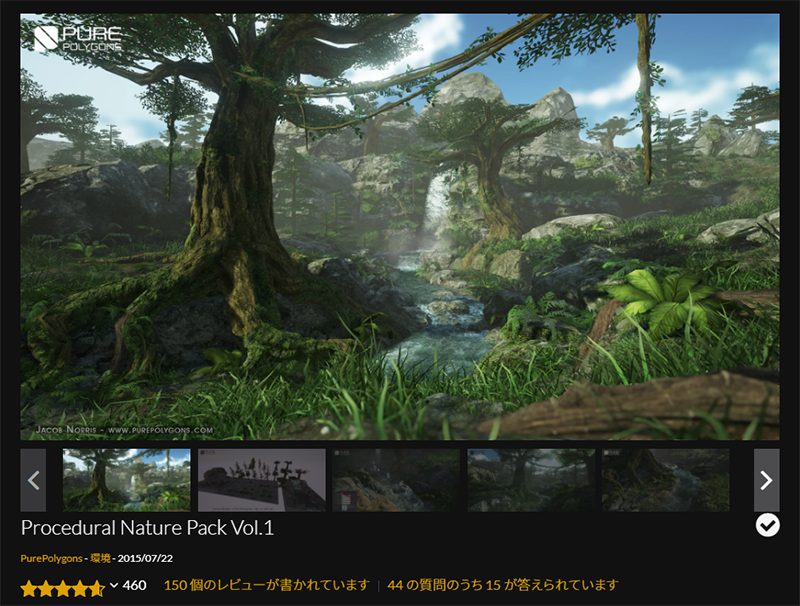Select the fourth thumbnail in the gallery strip

point(531,480)
